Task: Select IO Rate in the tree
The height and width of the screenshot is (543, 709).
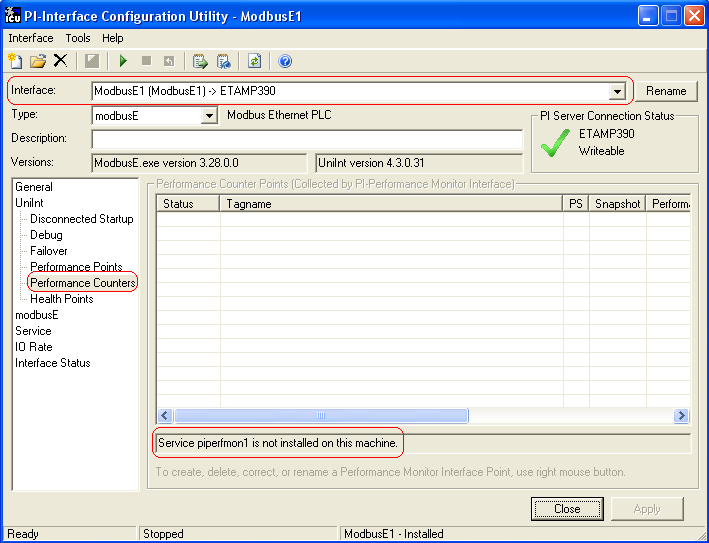Action: [33, 347]
